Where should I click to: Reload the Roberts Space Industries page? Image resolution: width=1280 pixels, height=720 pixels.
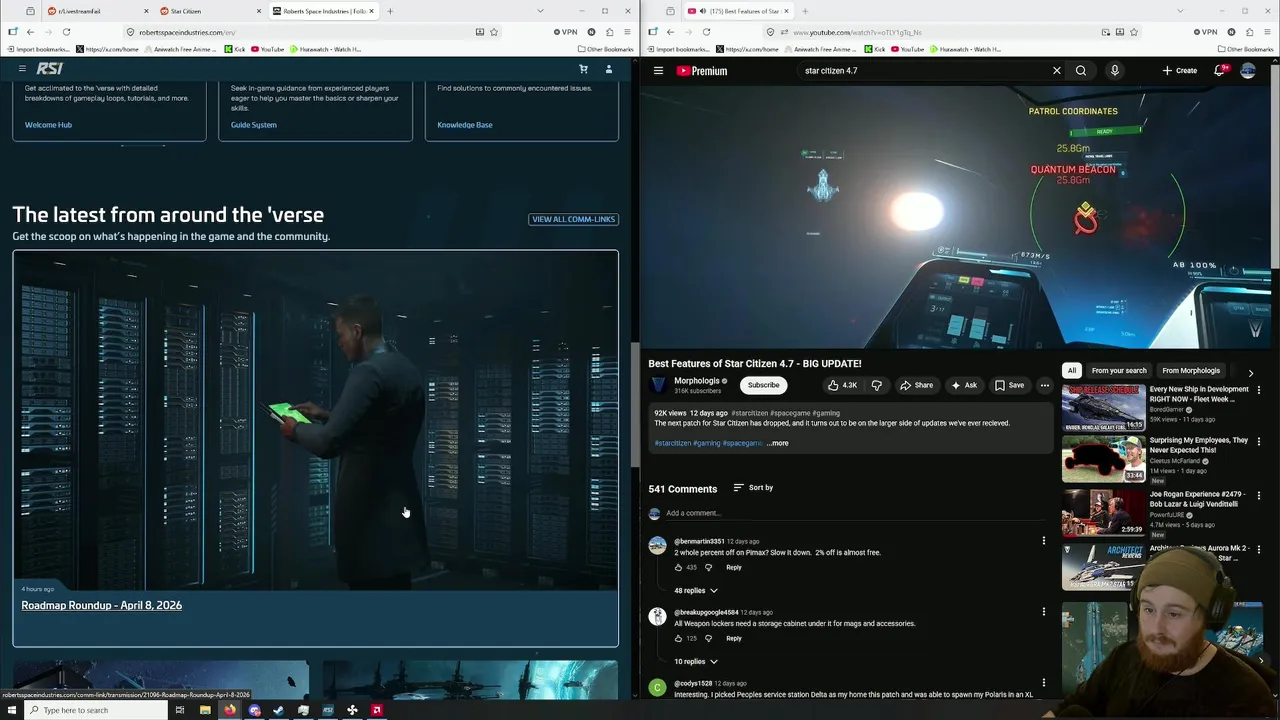click(x=66, y=32)
